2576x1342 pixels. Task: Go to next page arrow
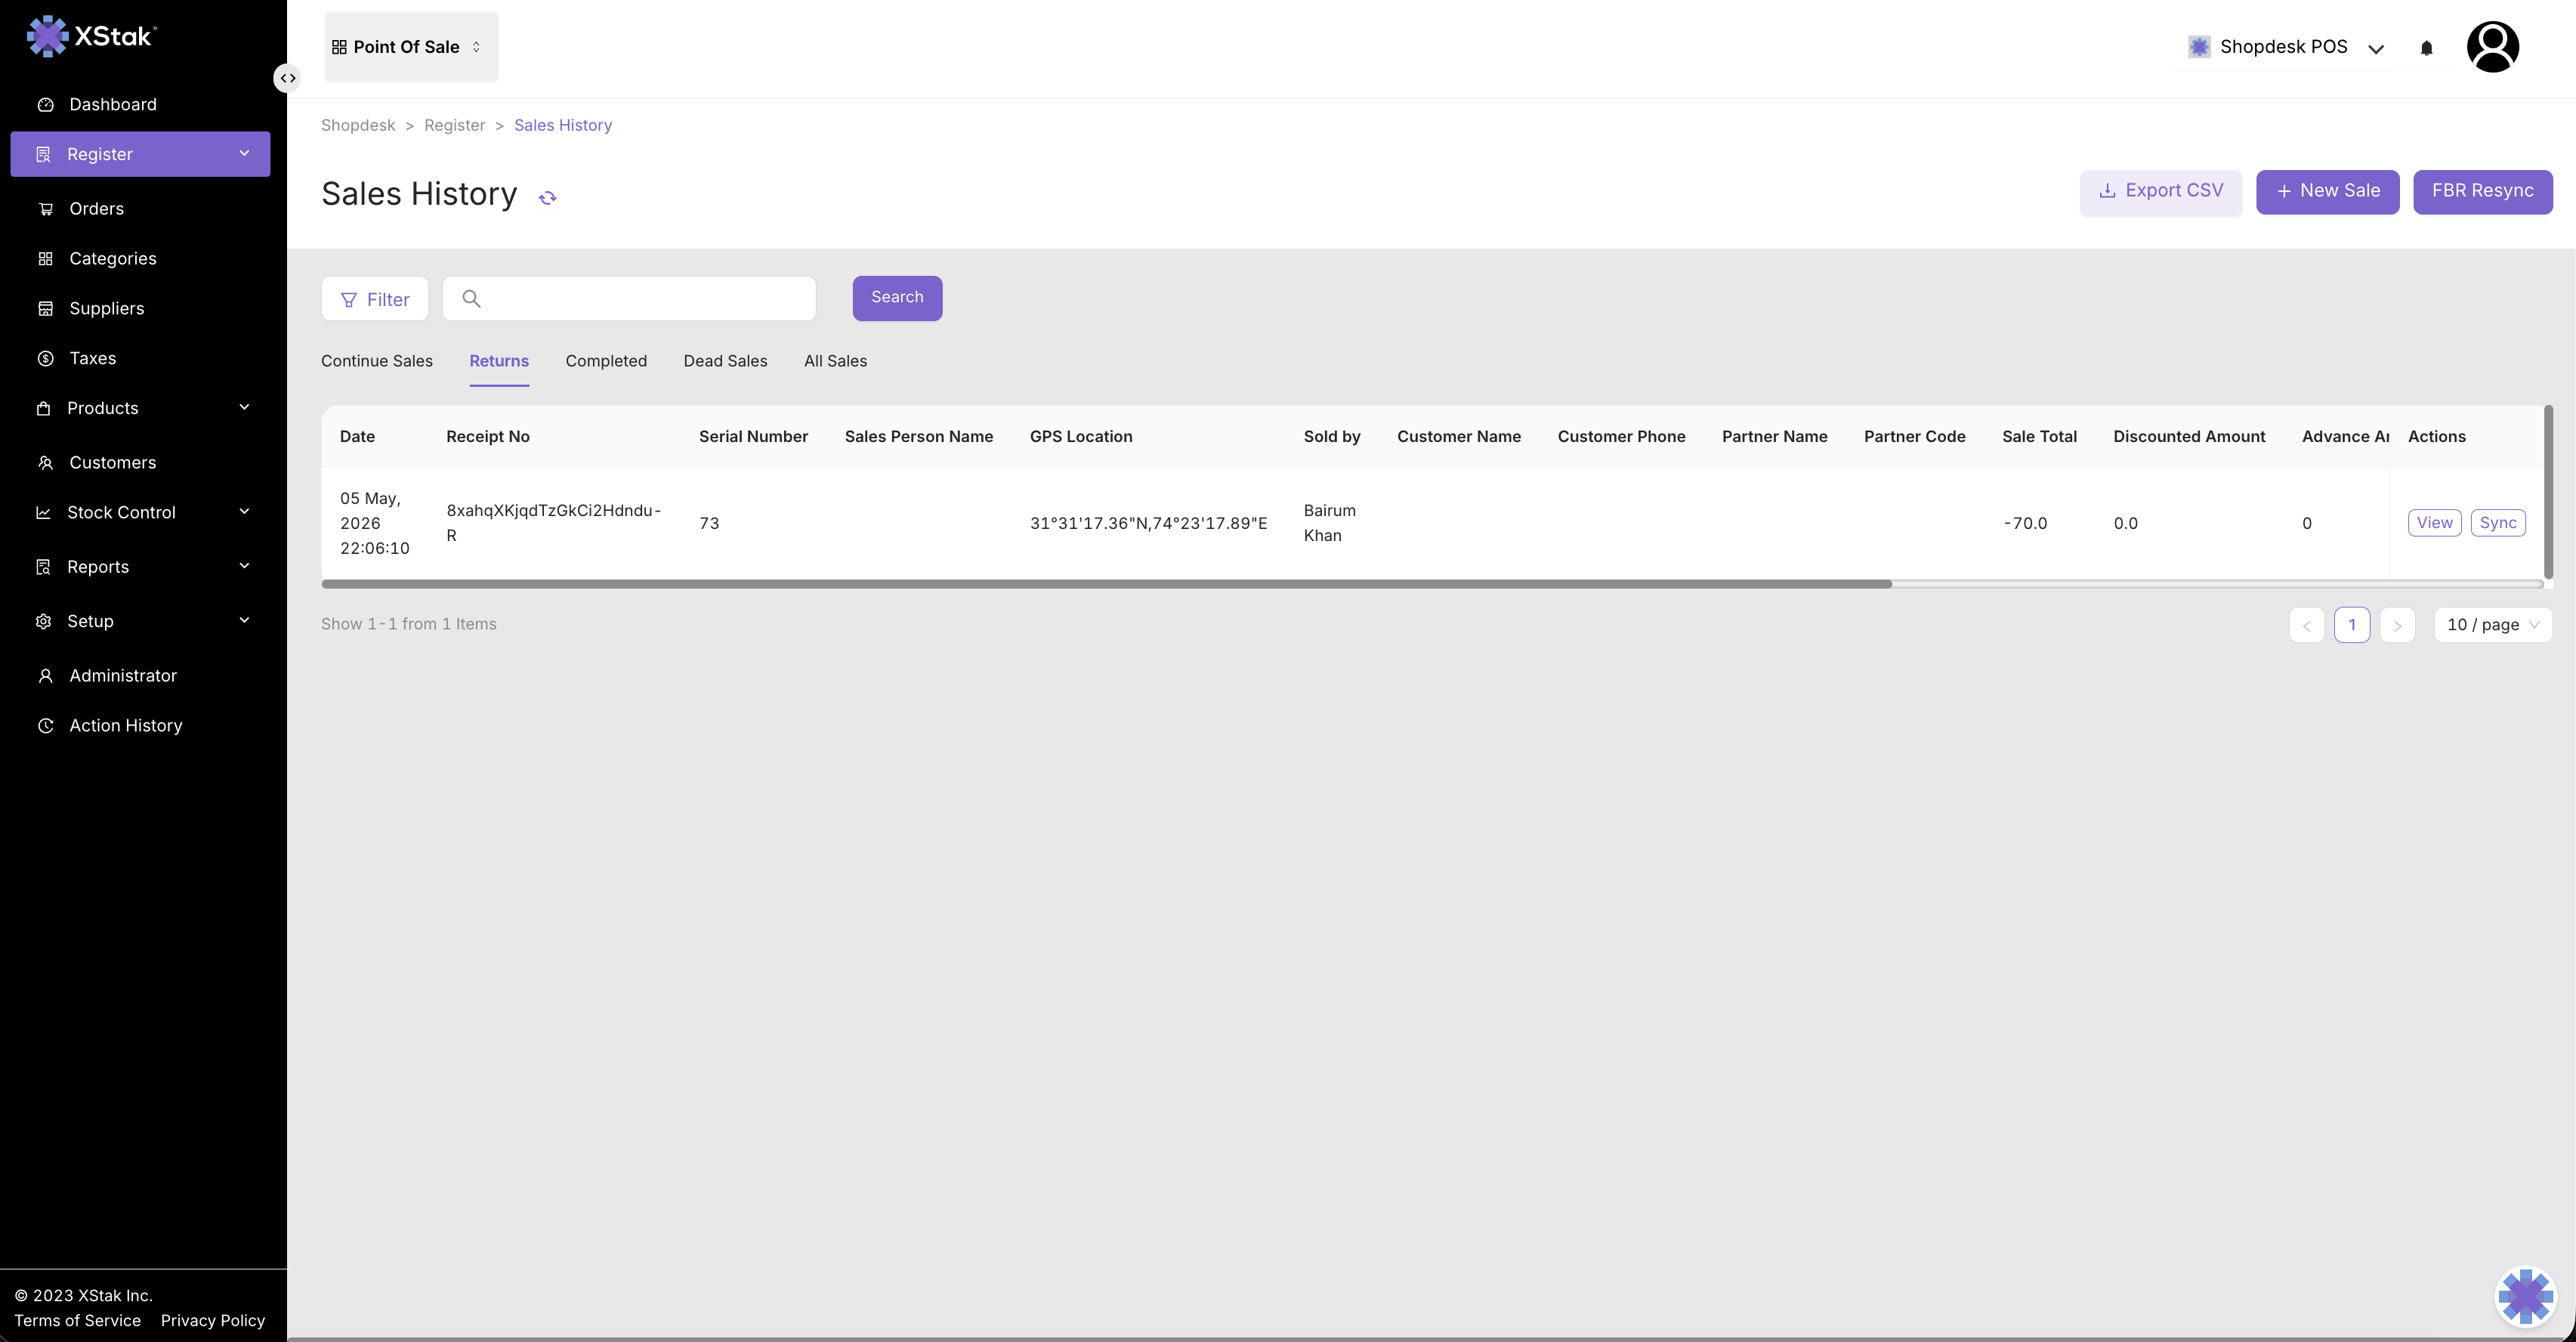point(2397,625)
